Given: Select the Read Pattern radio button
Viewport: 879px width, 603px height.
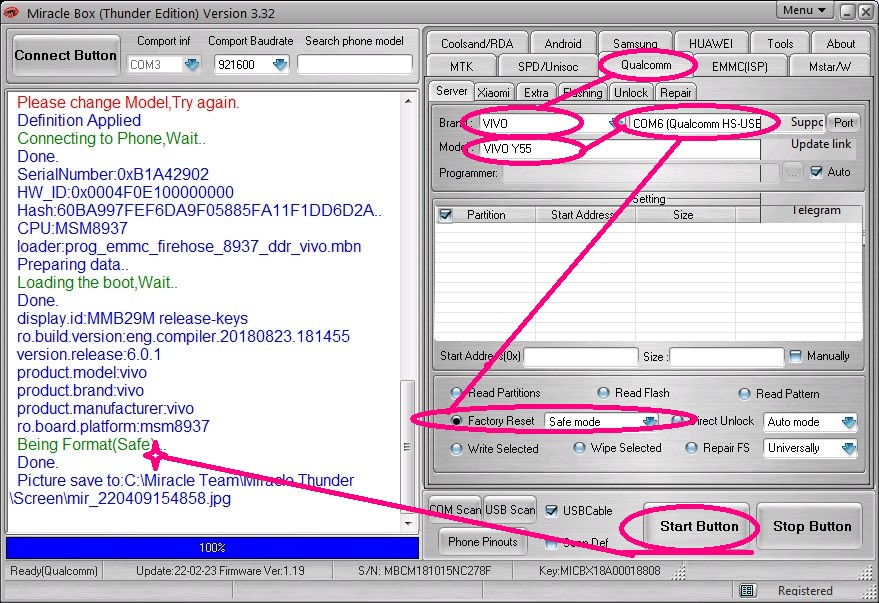Looking at the screenshot, I should (744, 394).
